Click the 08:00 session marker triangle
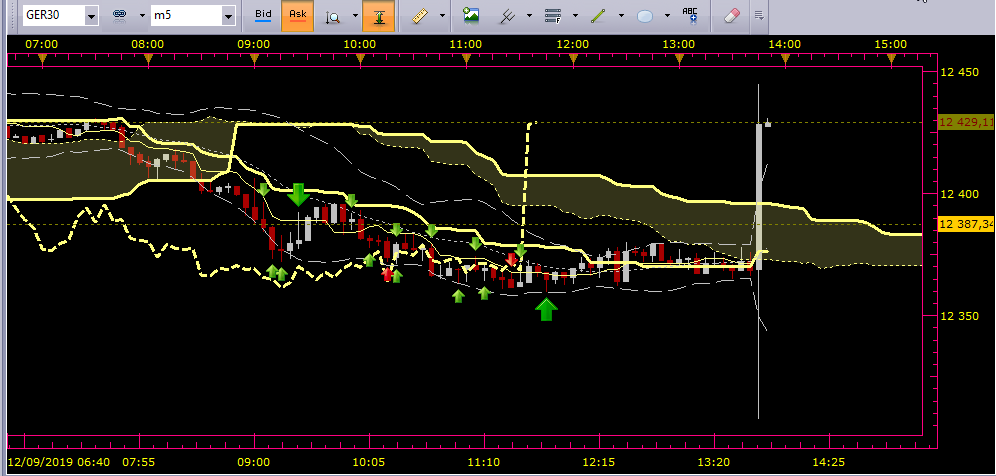The height and width of the screenshot is (476, 996). (x=149, y=59)
